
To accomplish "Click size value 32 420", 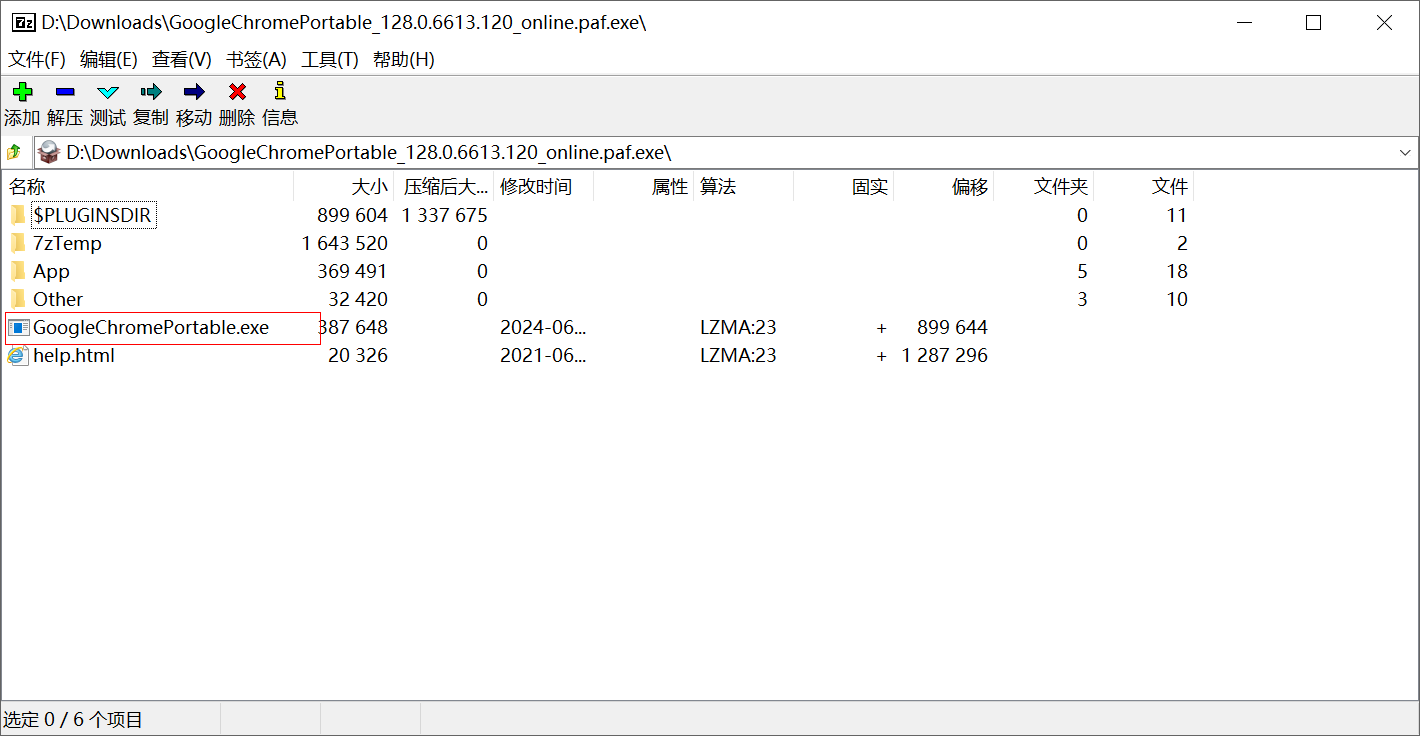I will [x=358, y=299].
